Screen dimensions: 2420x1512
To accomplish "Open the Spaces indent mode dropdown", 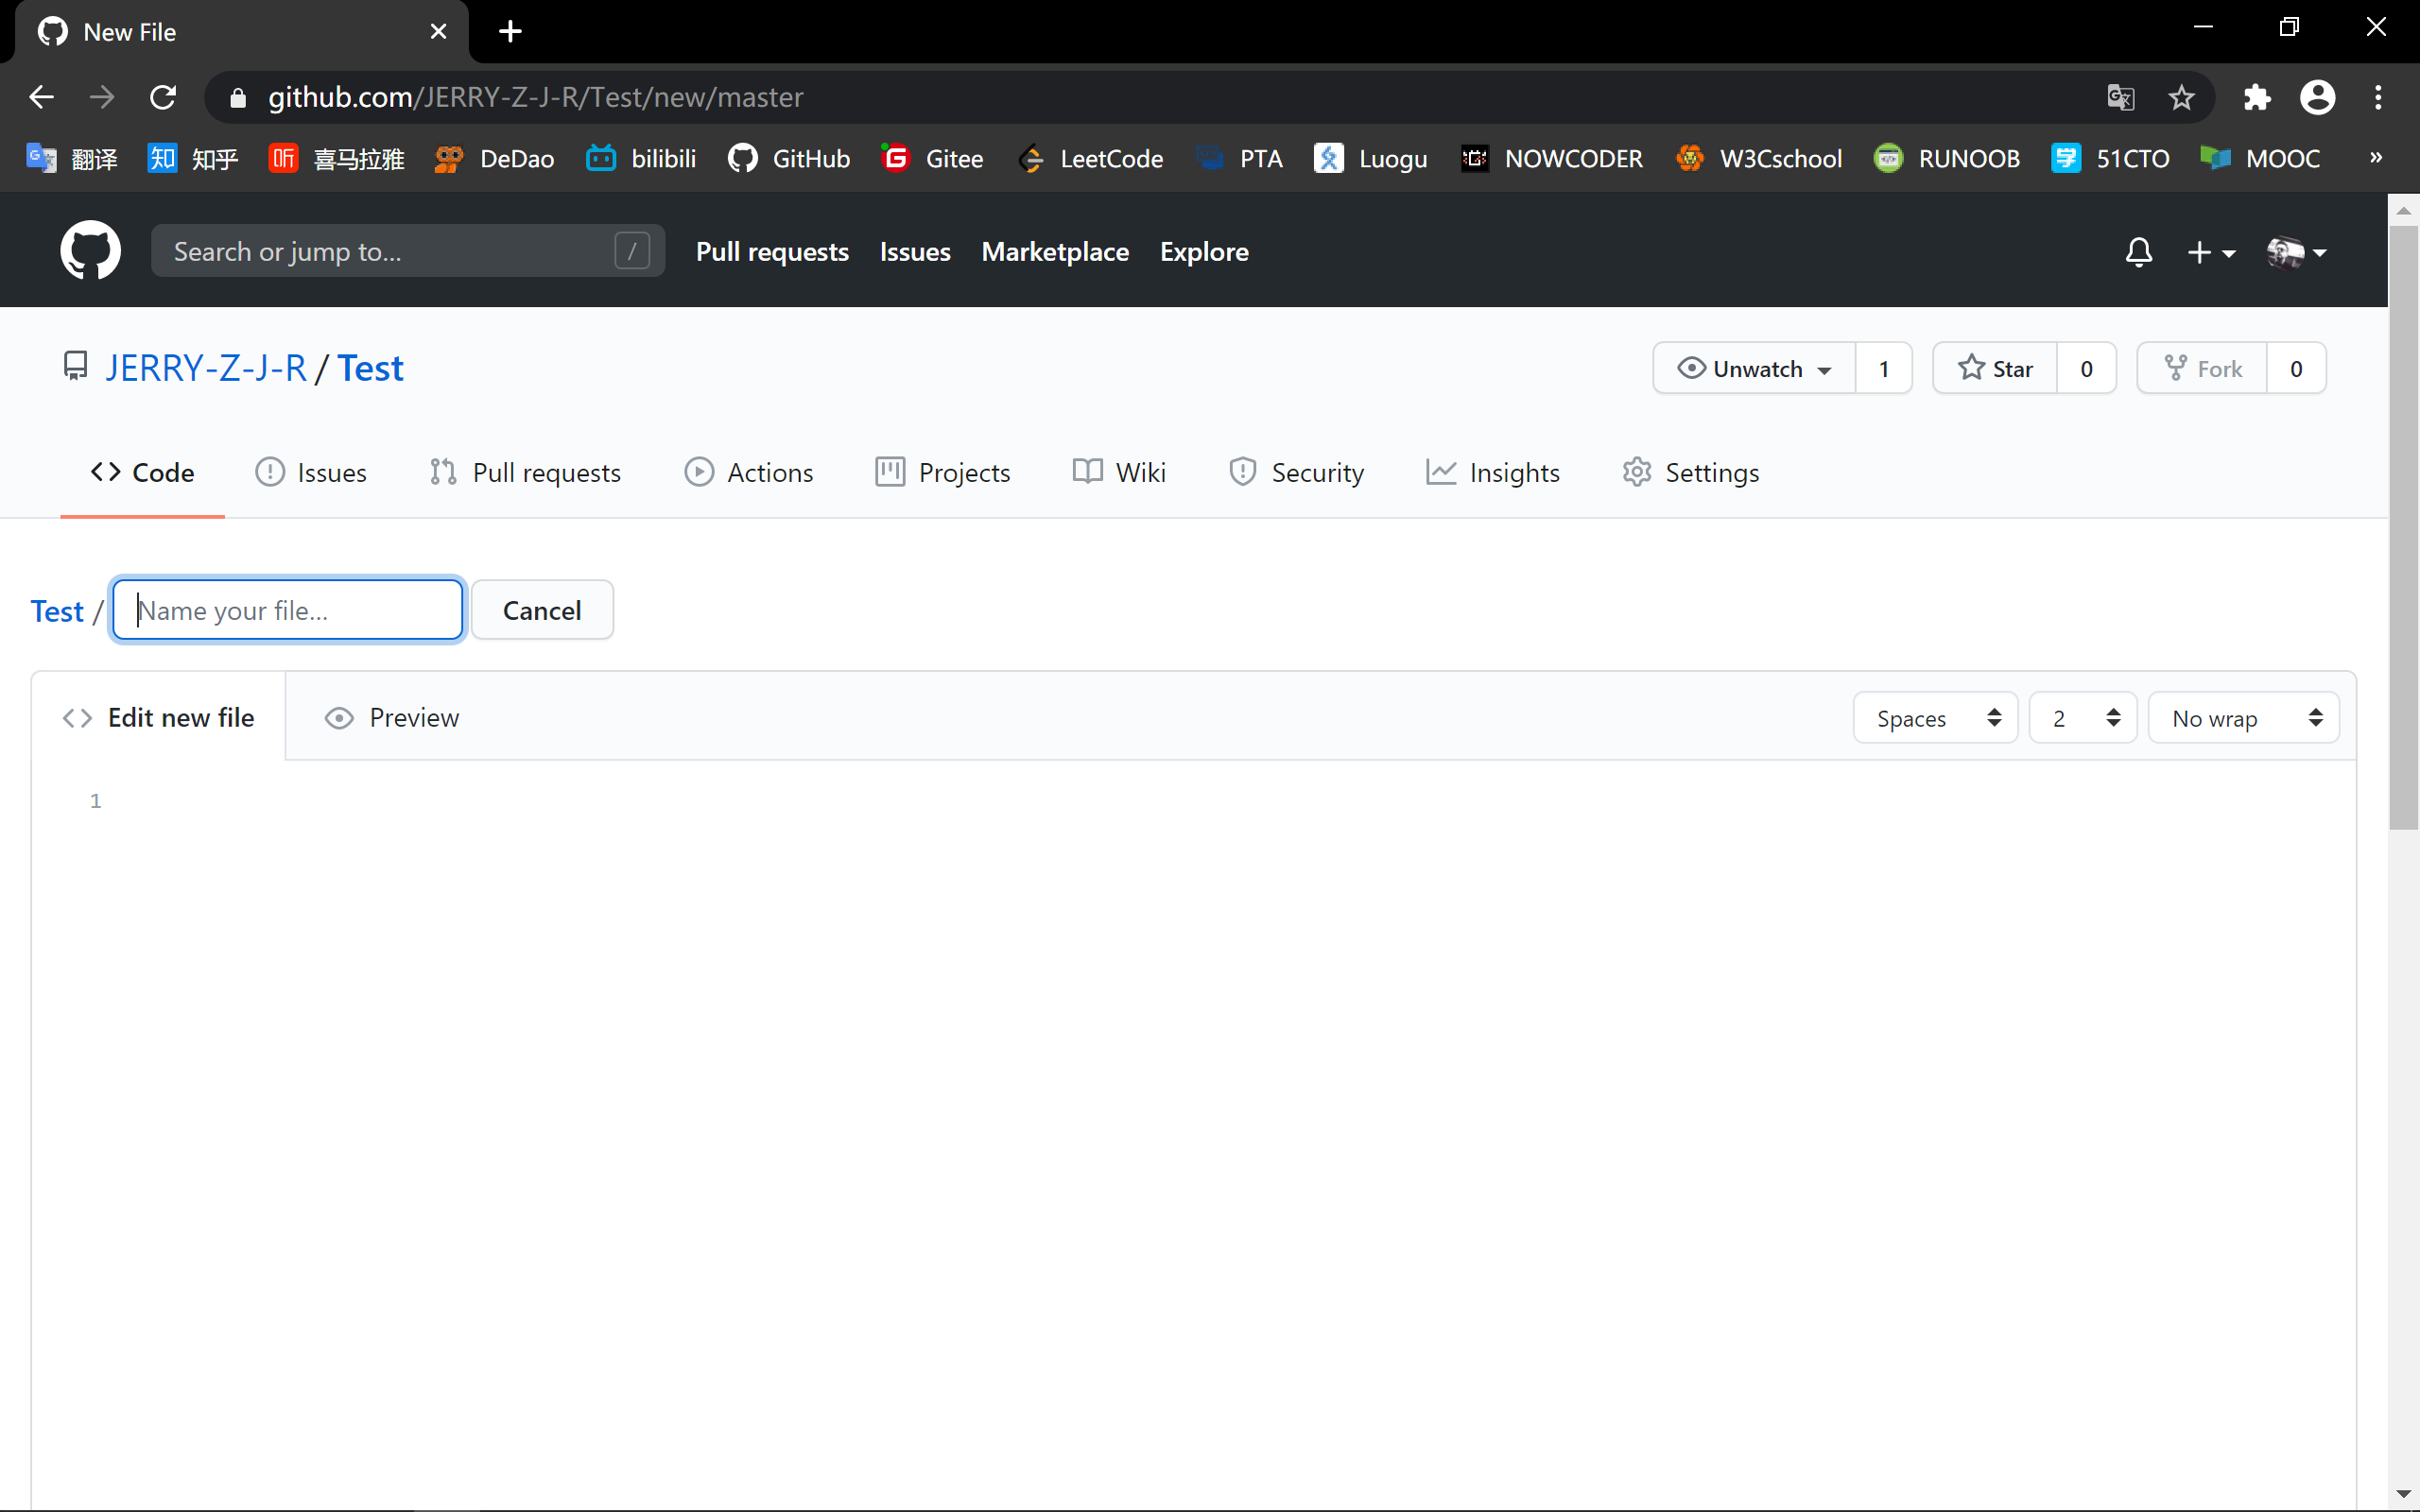I will point(1935,718).
